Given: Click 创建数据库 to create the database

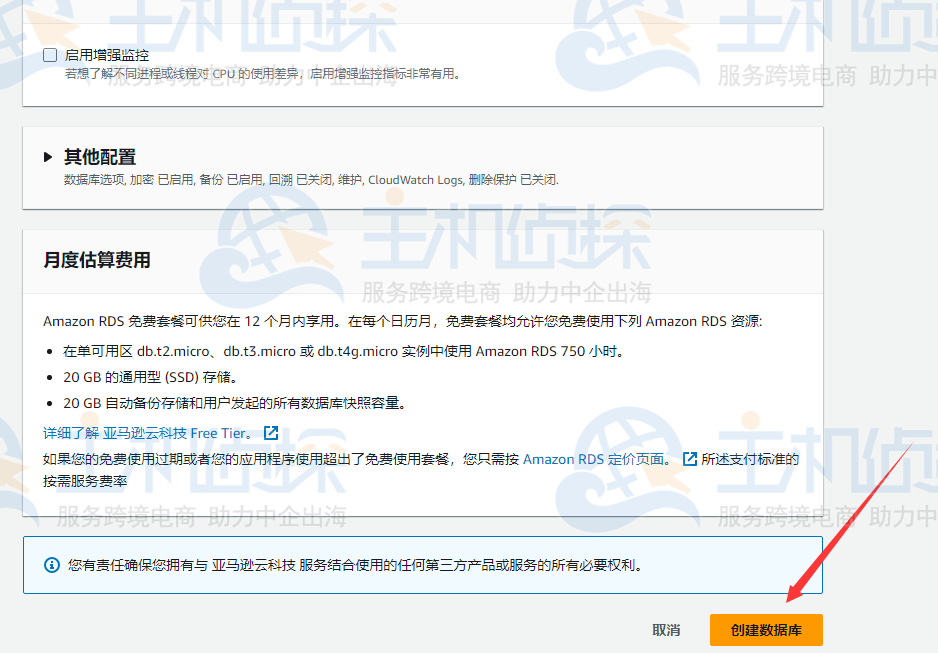Looking at the screenshot, I should click(x=768, y=630).
